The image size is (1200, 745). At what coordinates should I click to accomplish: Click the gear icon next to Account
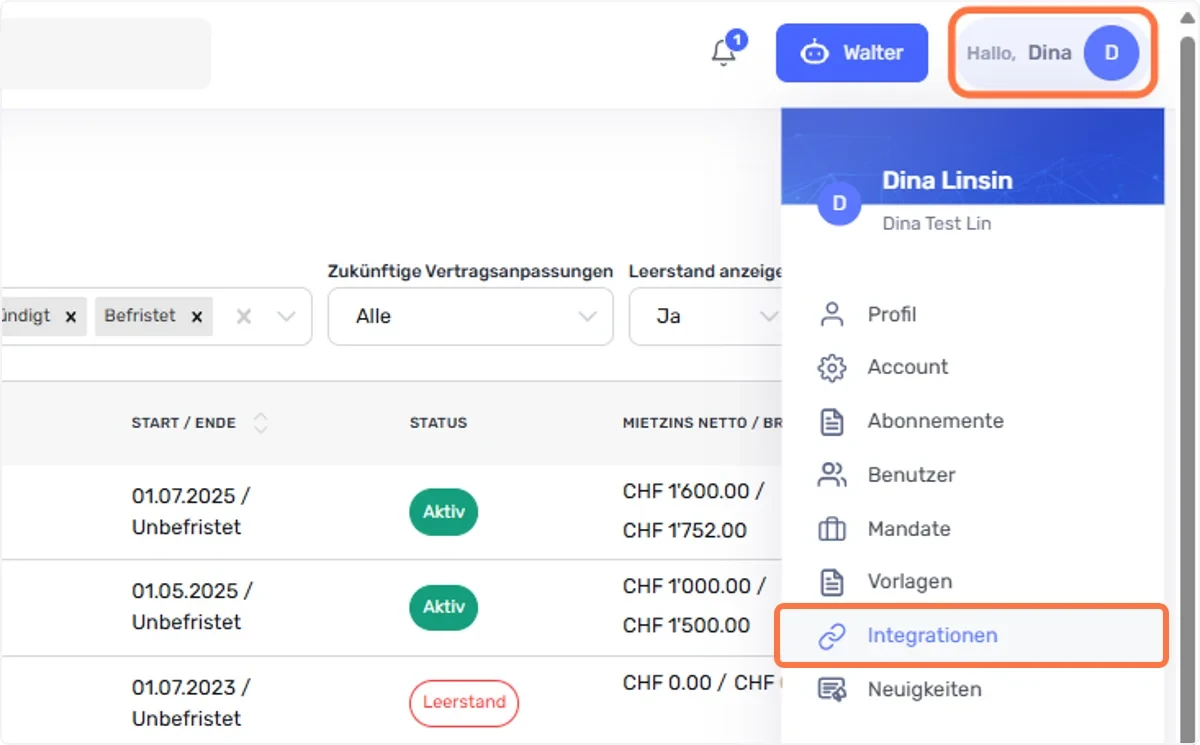pyautogui.click(x=832, y=367)
